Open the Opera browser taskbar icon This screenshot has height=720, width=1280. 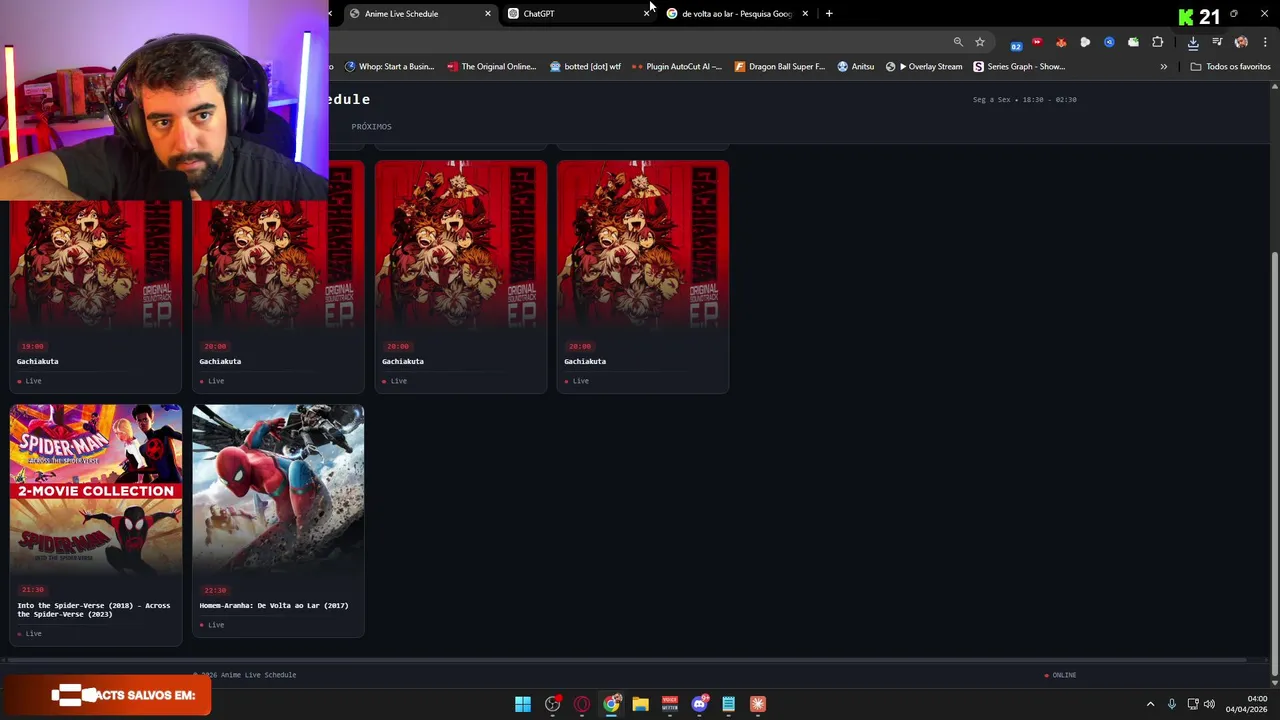(x=582, y=704)
